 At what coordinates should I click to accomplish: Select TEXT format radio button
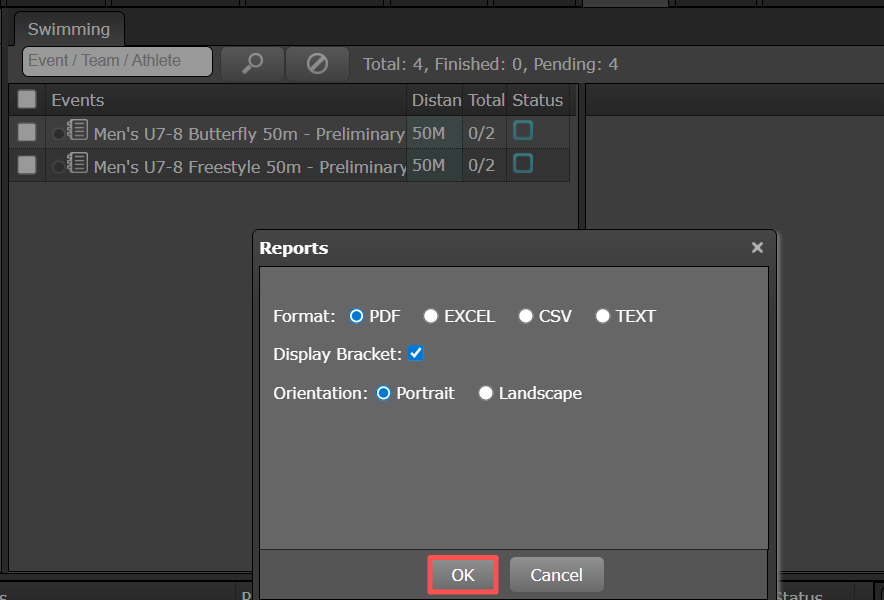603,316
